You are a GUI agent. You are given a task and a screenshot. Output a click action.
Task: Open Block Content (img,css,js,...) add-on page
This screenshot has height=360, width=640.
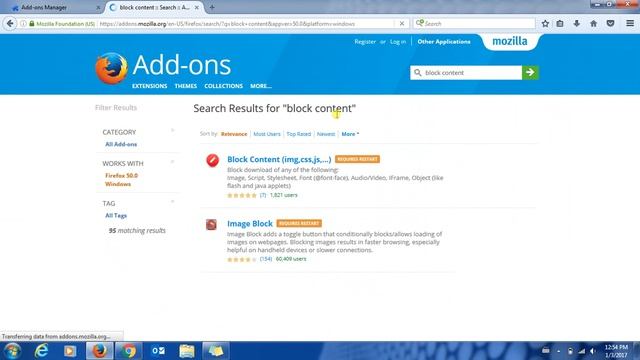(x=279, y=159)
